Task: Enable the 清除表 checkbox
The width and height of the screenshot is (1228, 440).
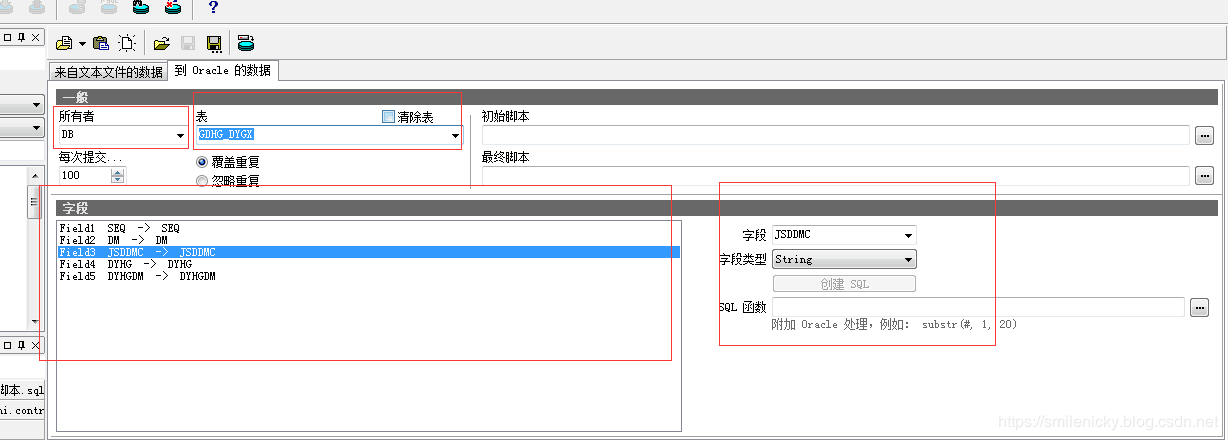Action: point(389,117)
